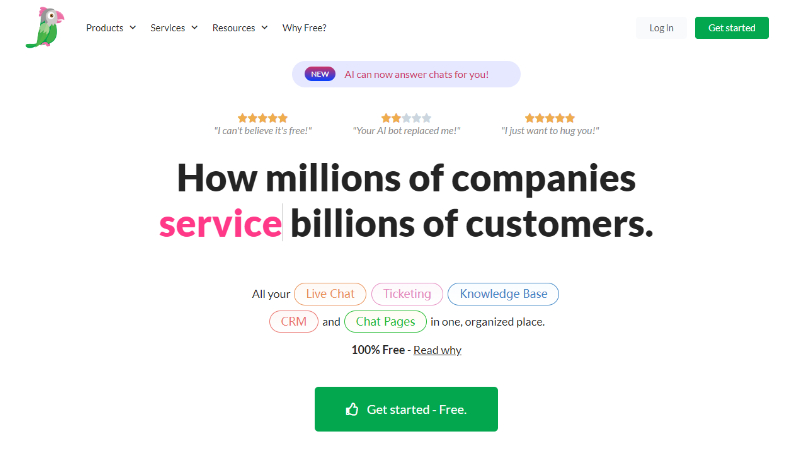This screenshot has height=450, width=800.
Task: Click the large Get started - Free button
Action: (x=406, y=409)
